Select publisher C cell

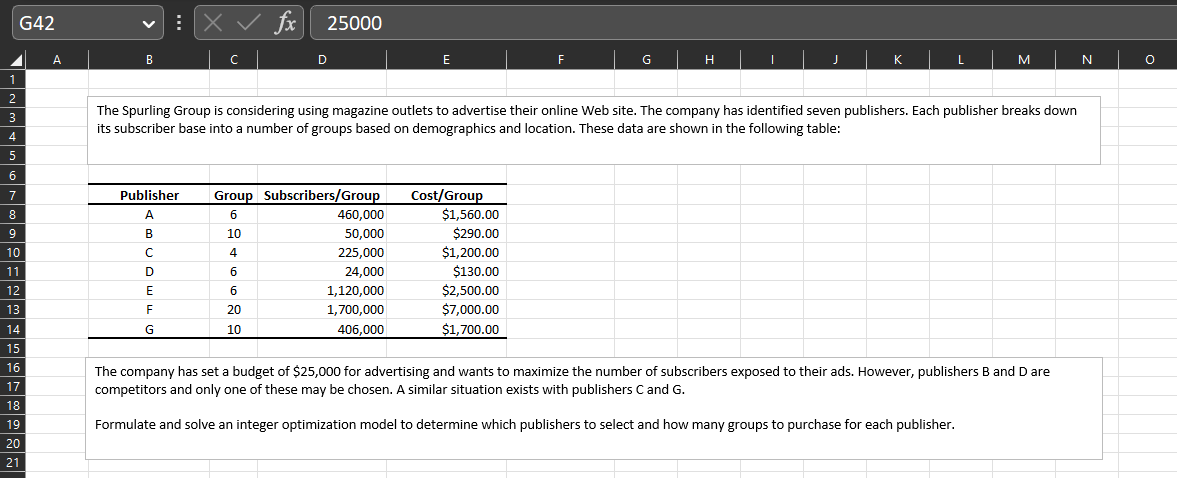[x=149, y=252]
